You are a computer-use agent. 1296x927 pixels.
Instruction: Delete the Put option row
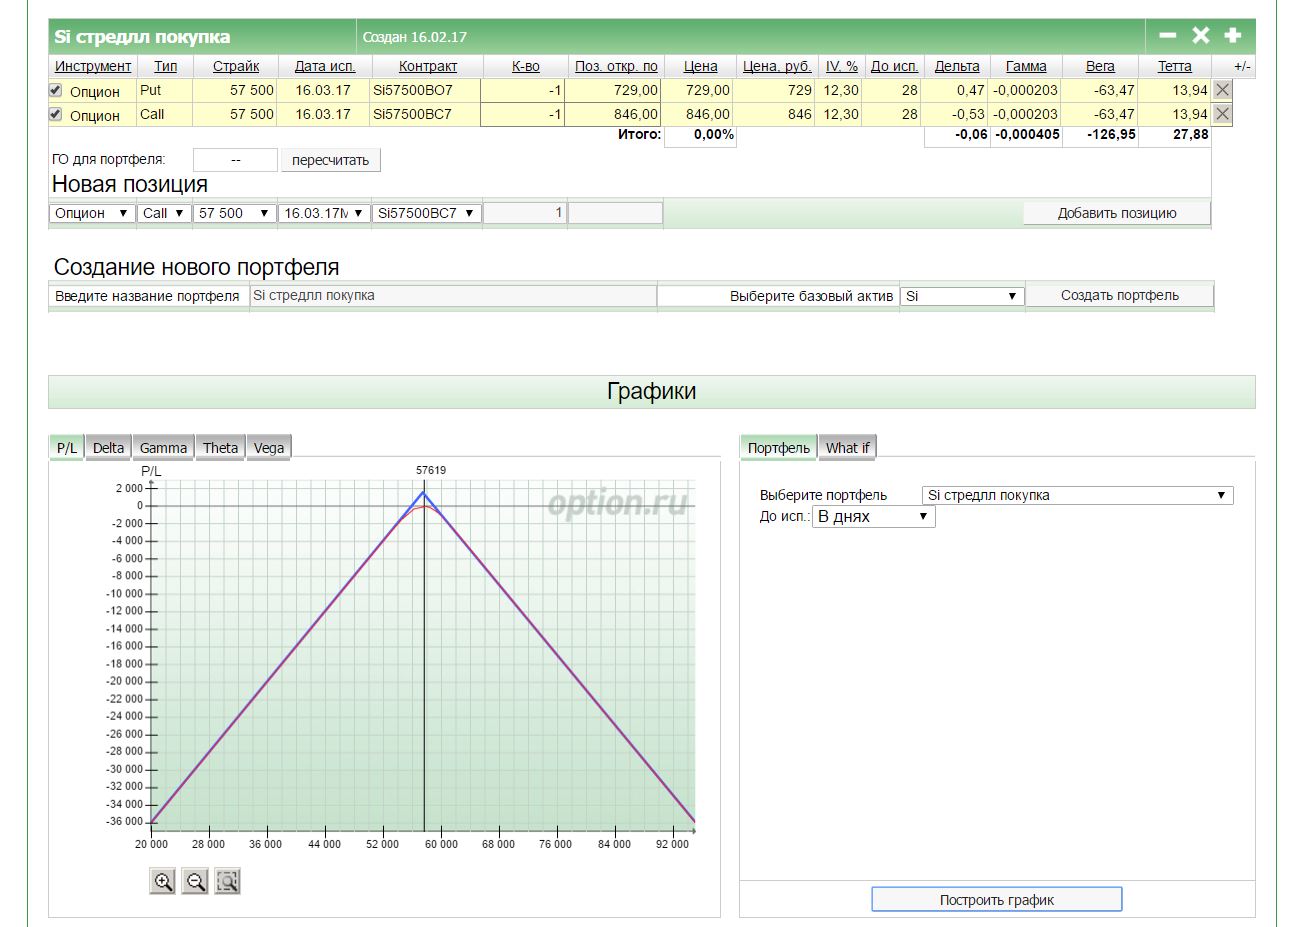pyautogui.click(x=1222, y=90)
